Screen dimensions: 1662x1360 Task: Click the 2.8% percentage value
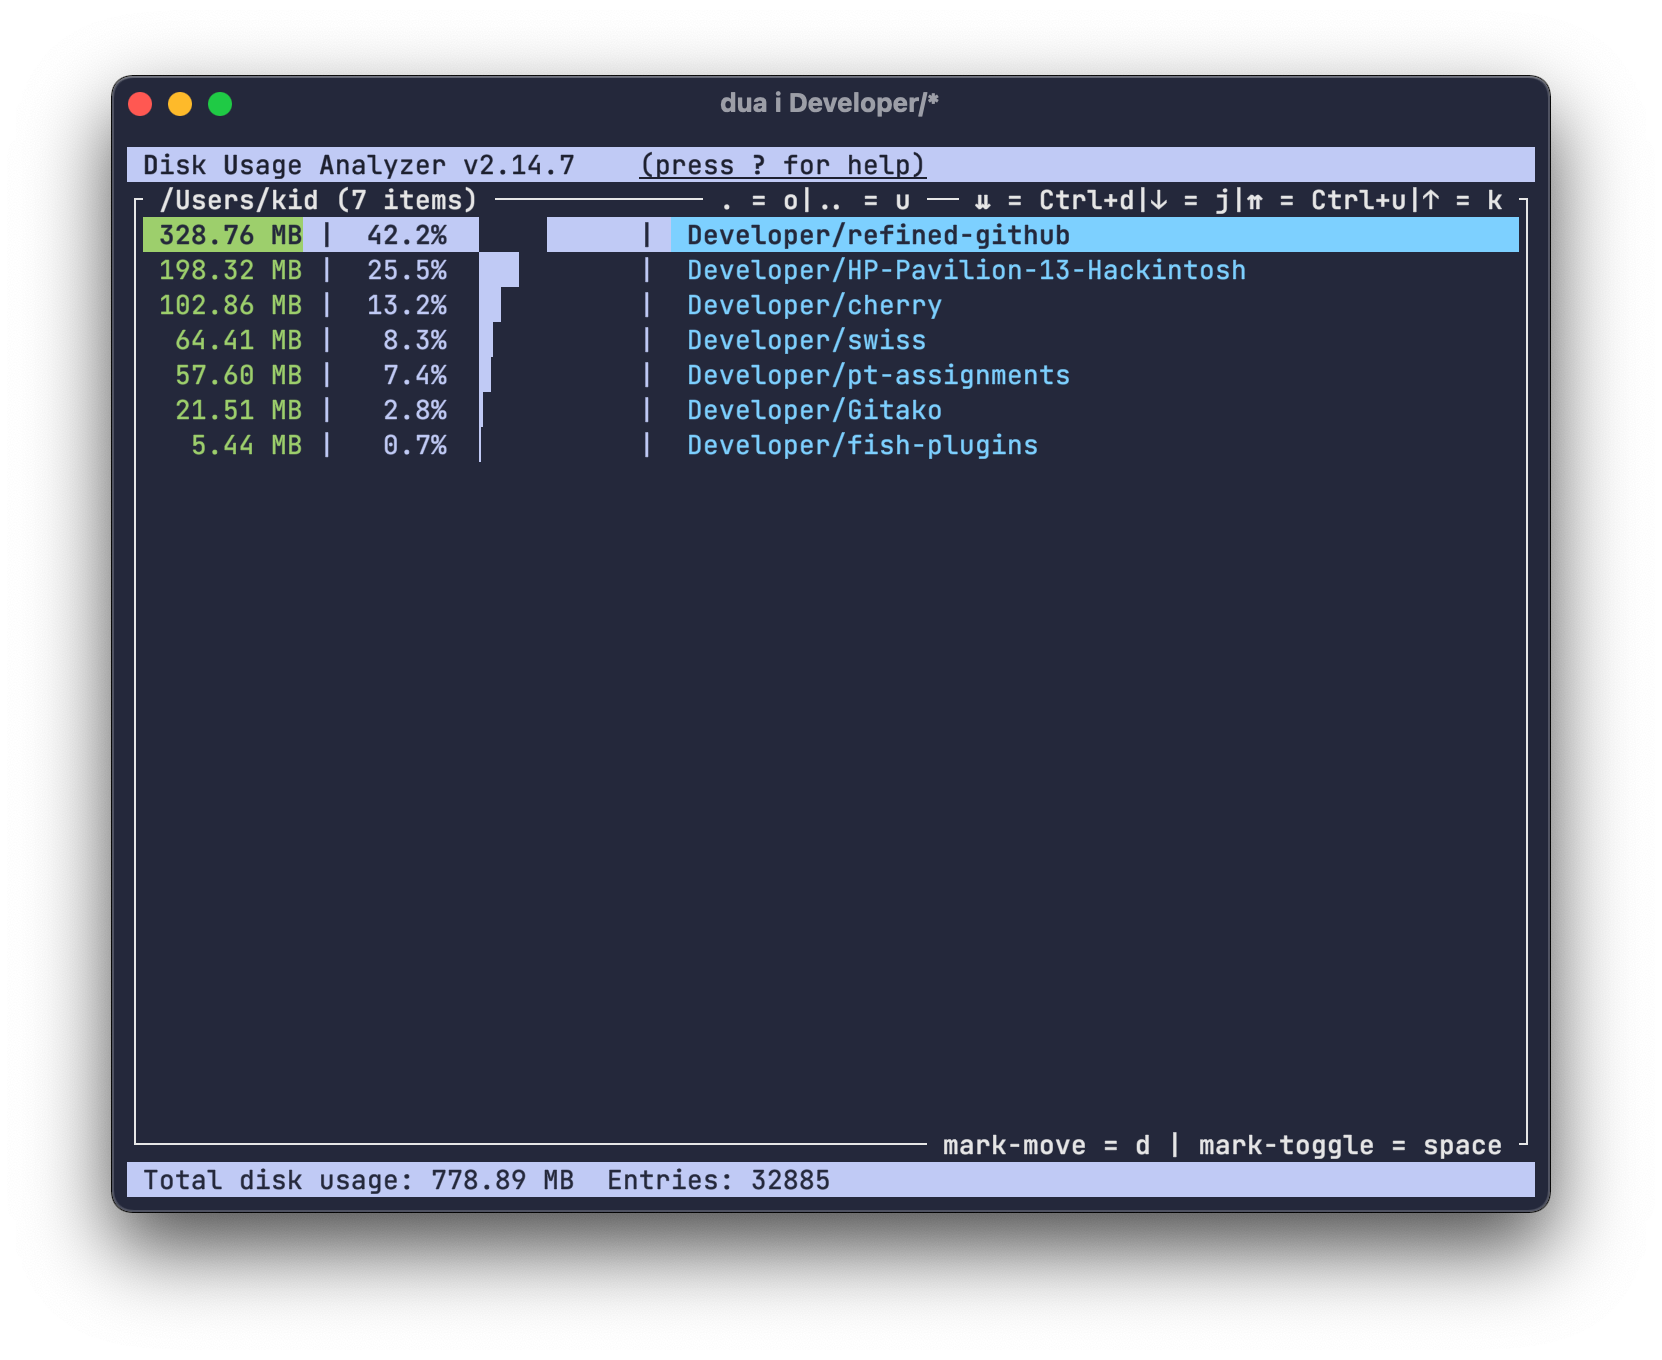point(415,410)
